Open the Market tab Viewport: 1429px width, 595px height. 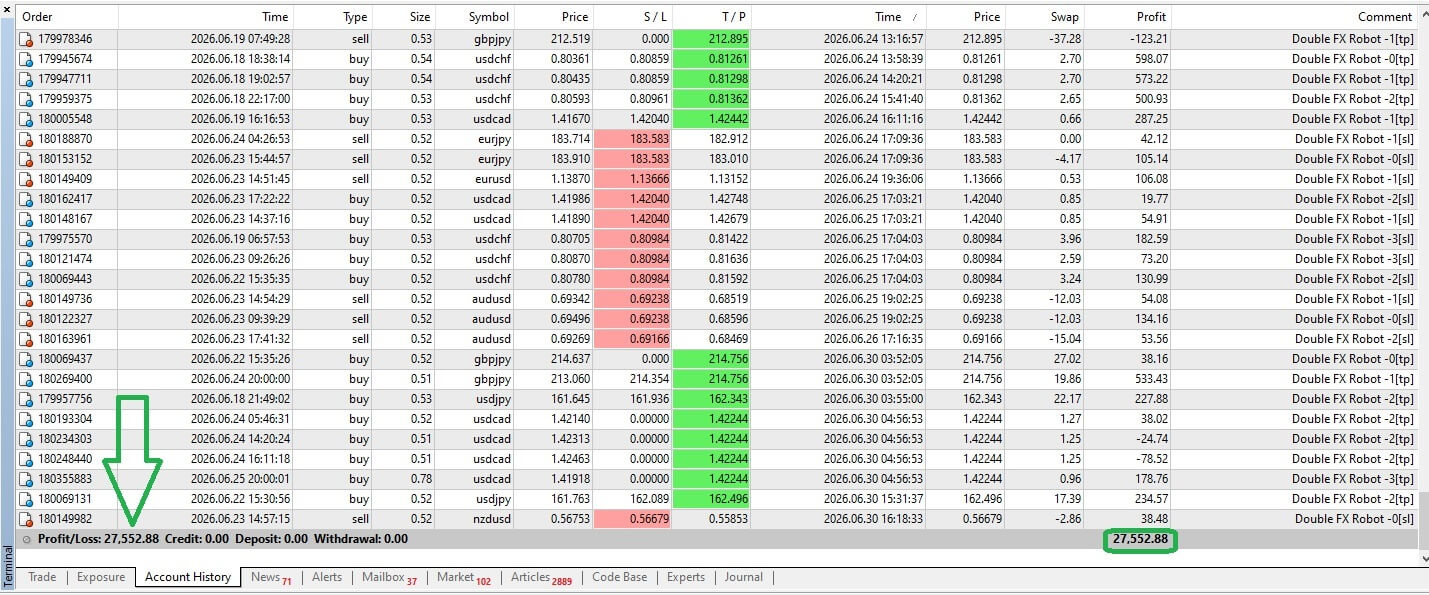(464, 577)
